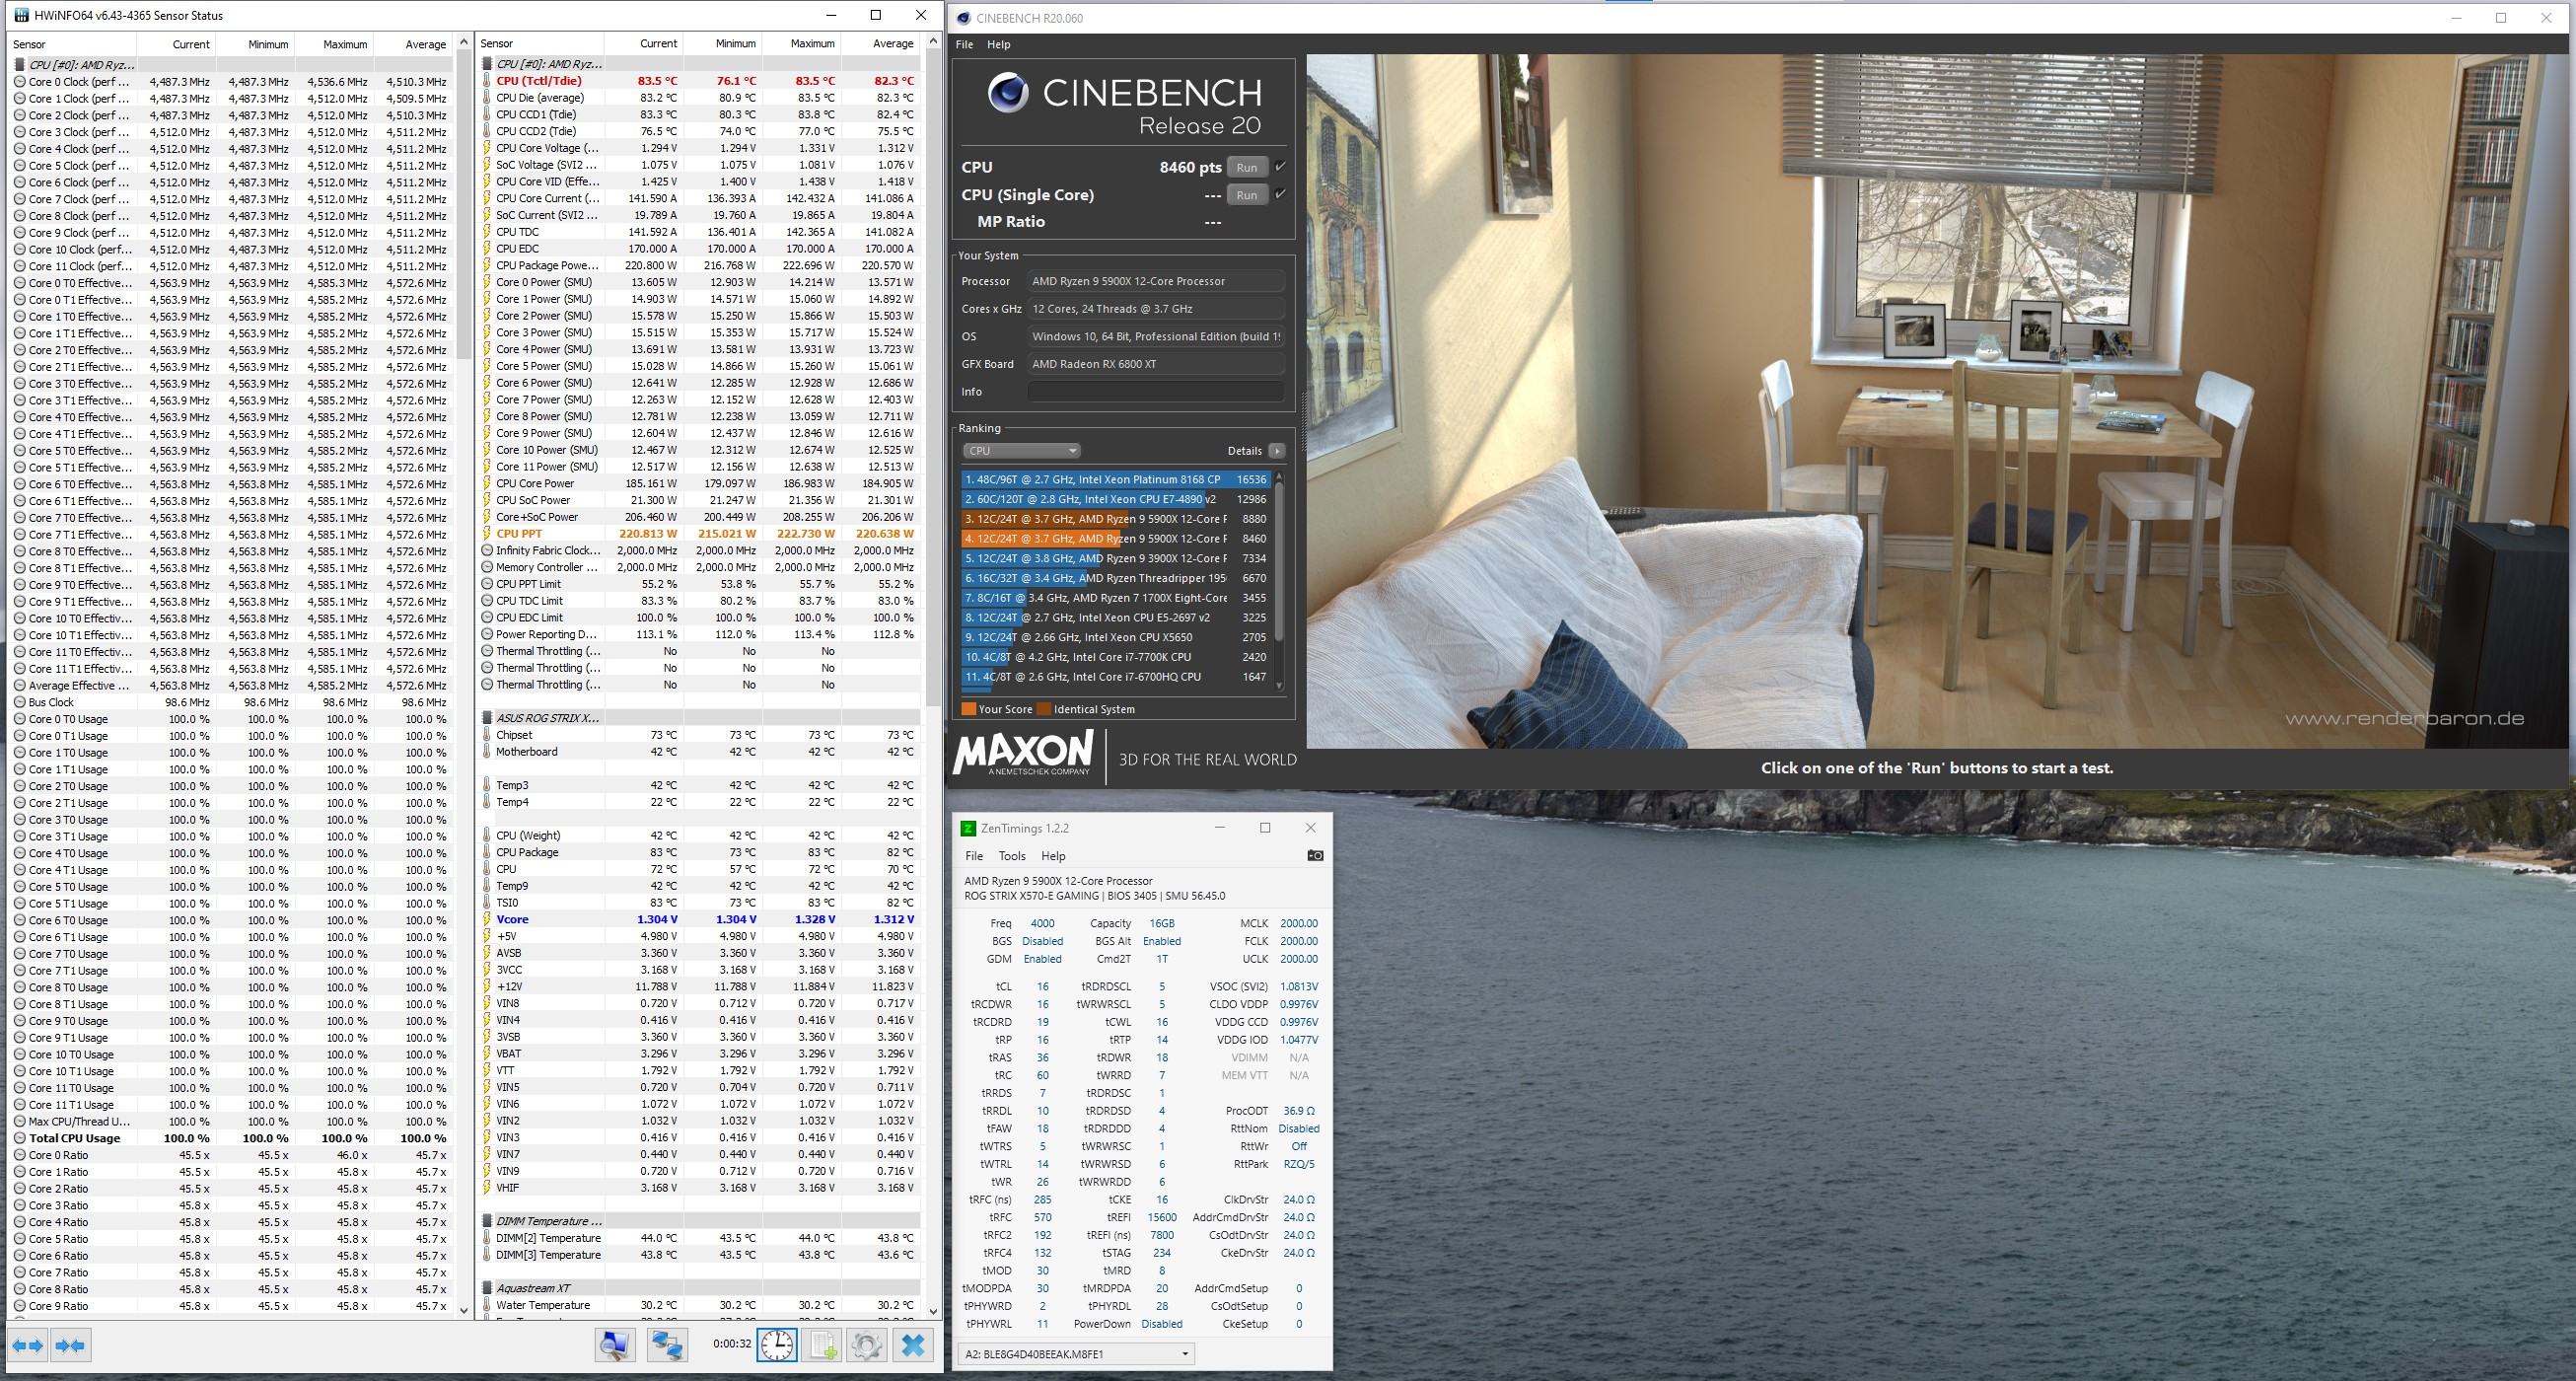The height and width of the screenshot is (1381, 2576).
Task: Click Bus Clock row icon
Action: coord(20,702)
